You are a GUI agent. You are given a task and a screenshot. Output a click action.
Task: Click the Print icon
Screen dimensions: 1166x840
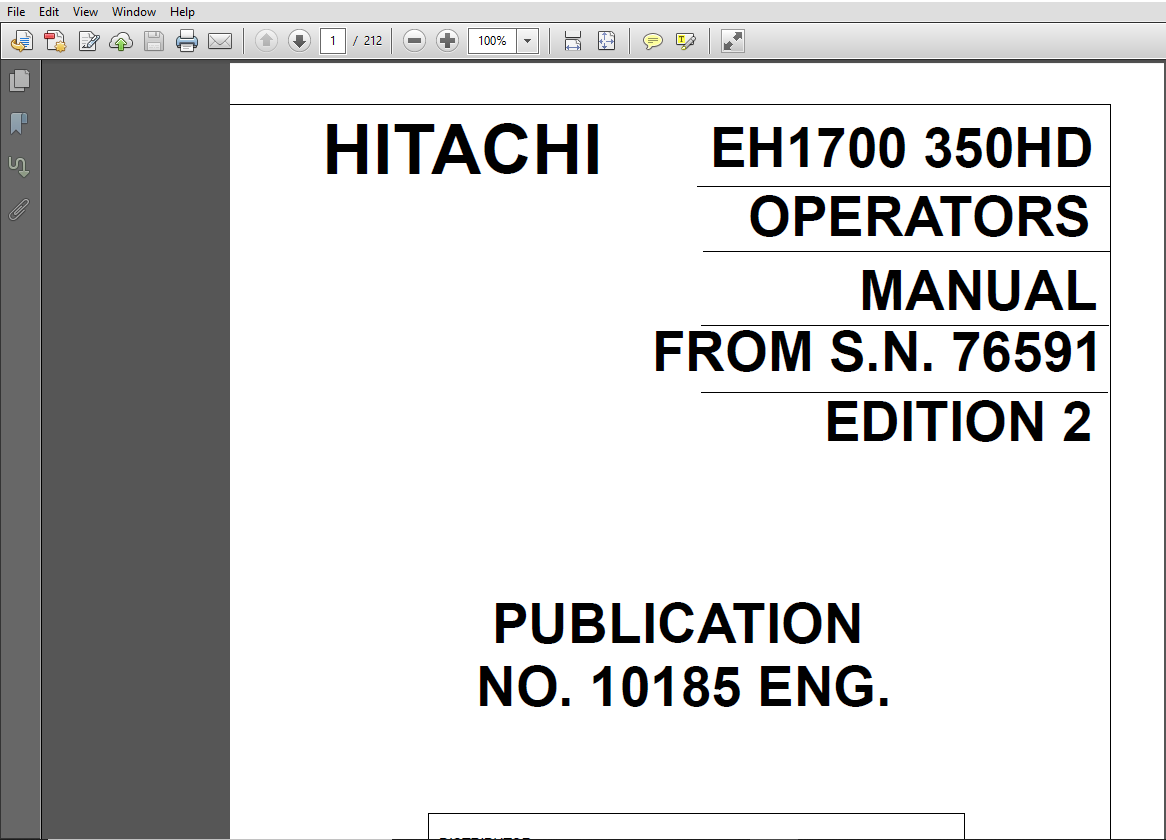tap(187, 41)
